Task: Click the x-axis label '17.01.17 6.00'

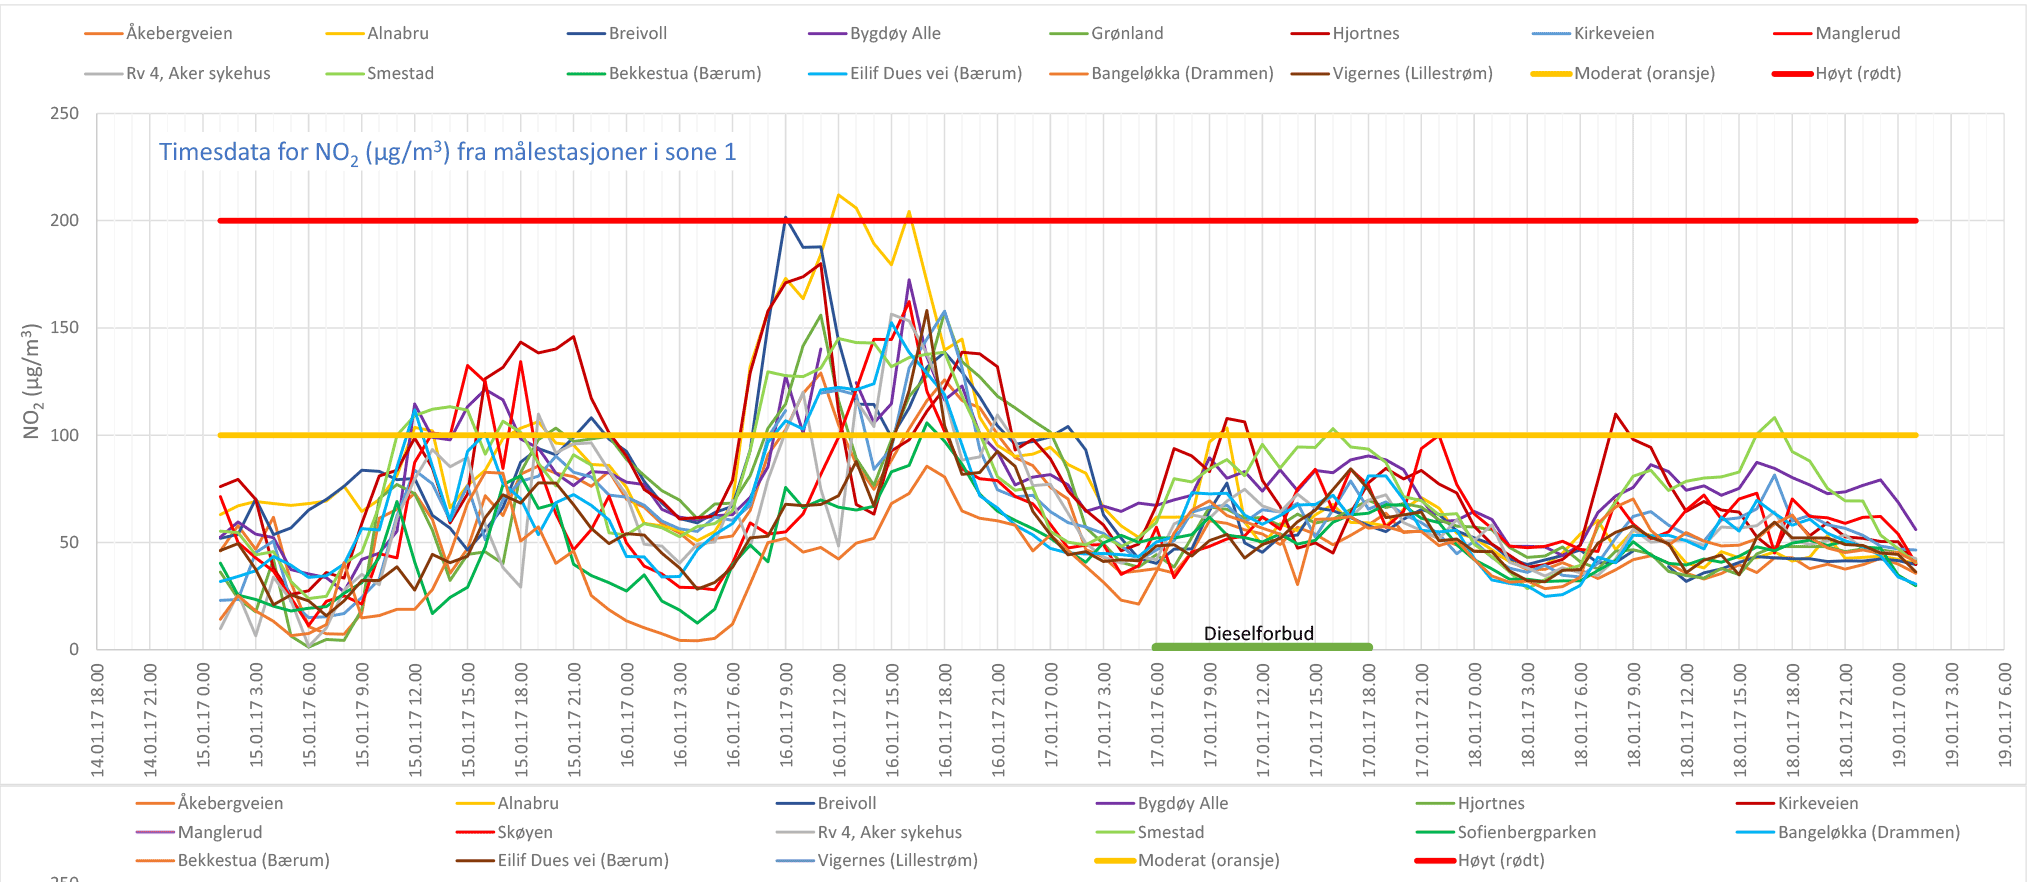Action: (x=1158, y=716)
